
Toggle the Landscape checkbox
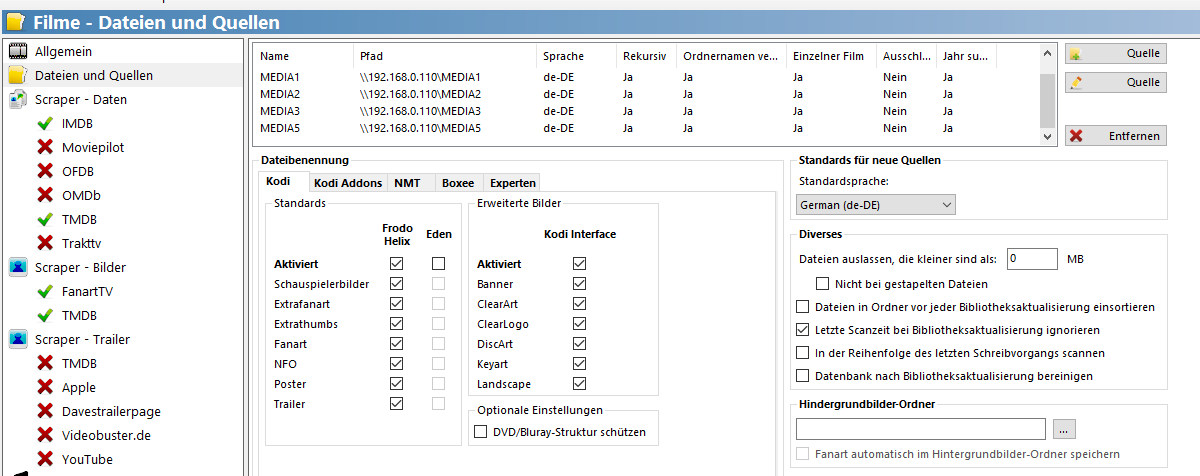tap(579, 384)
